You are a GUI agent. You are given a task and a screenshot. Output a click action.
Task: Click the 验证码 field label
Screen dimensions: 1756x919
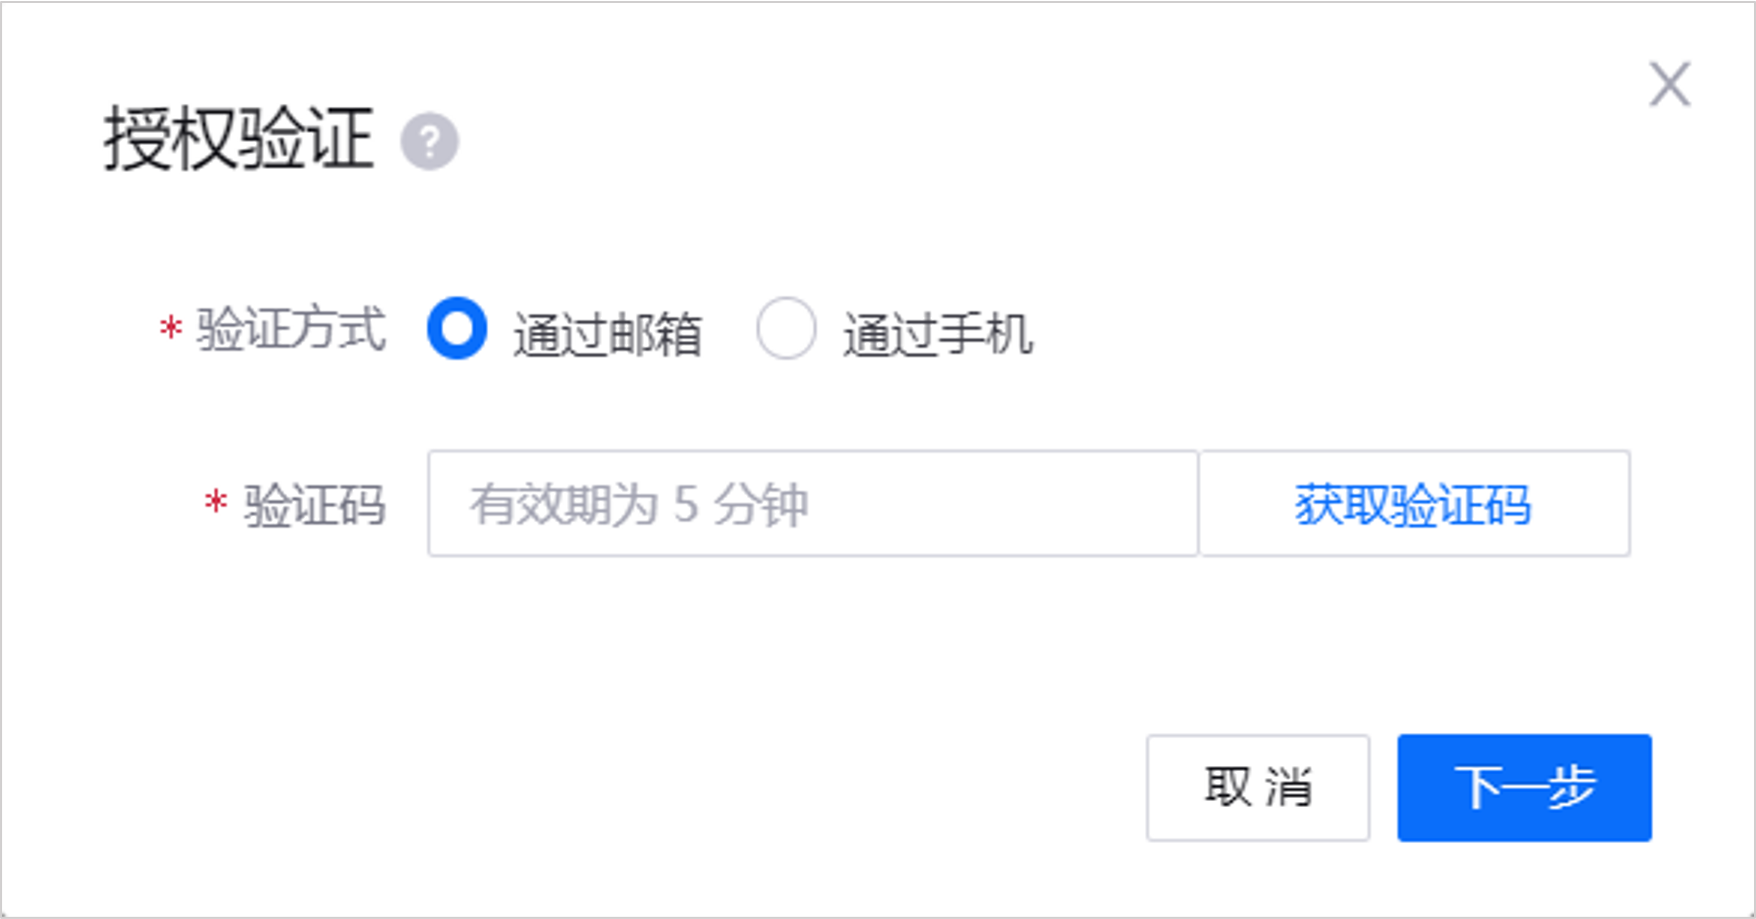pos(315,504)
